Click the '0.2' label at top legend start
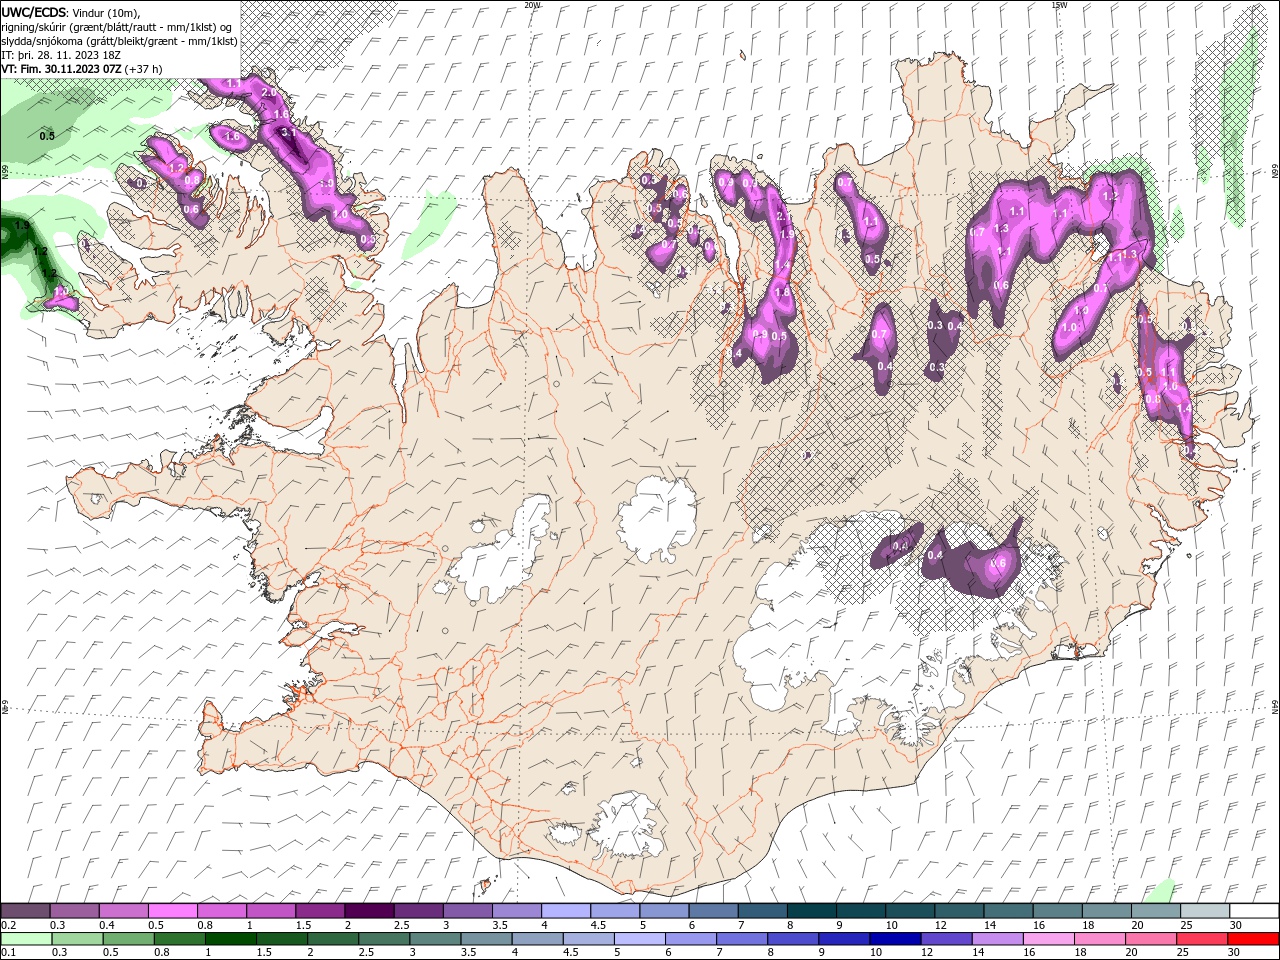Screen dimensions: 1280x960 (x=9, y=925)
